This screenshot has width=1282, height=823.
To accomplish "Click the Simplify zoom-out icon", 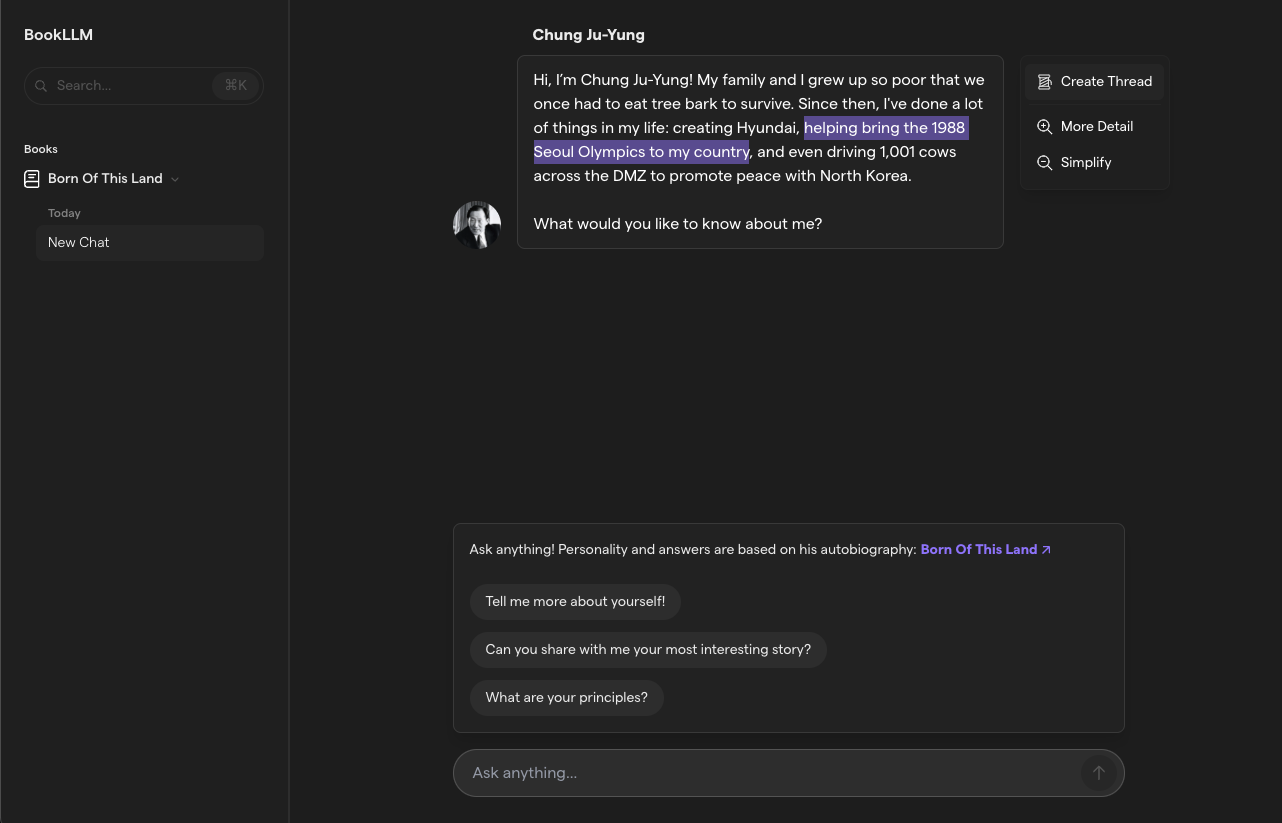I will 1044,163.
